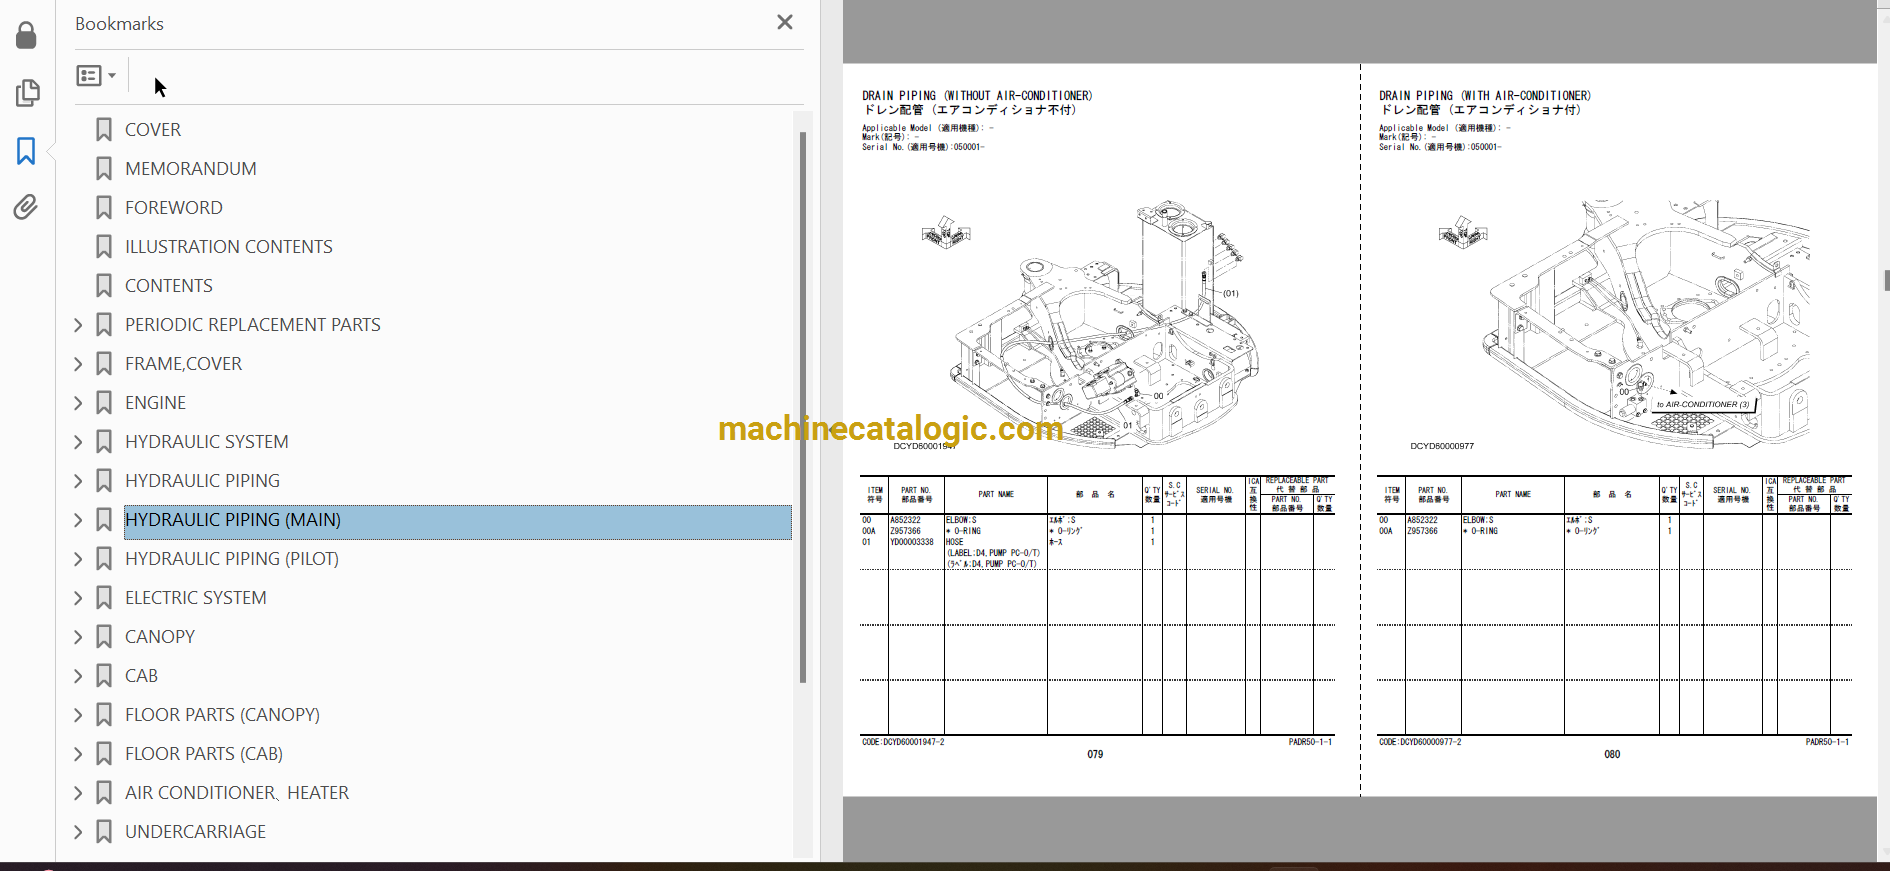This screenshot has width=1890, height=871.
Task: Expand the HYDRAULIC PIPING (MAIN) bookmark
Action: 78,520
